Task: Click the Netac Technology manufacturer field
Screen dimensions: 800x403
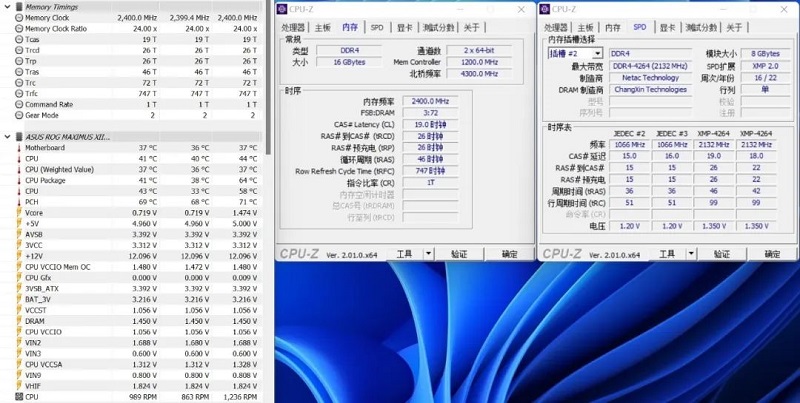Action: [650, 78]
